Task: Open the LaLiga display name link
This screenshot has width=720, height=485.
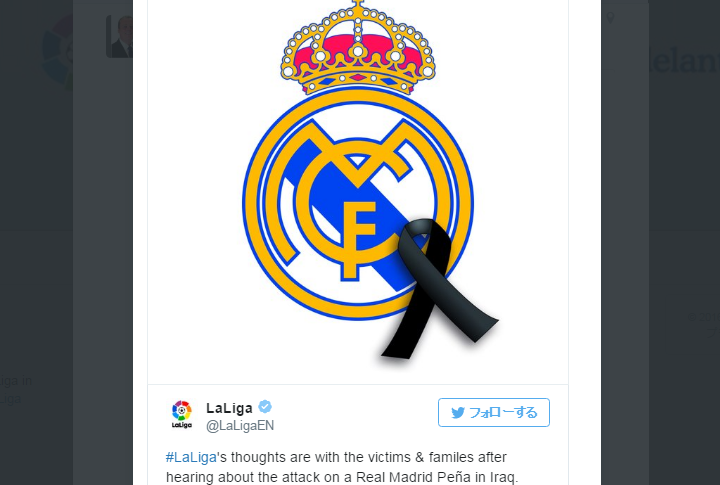Action: 229,408
